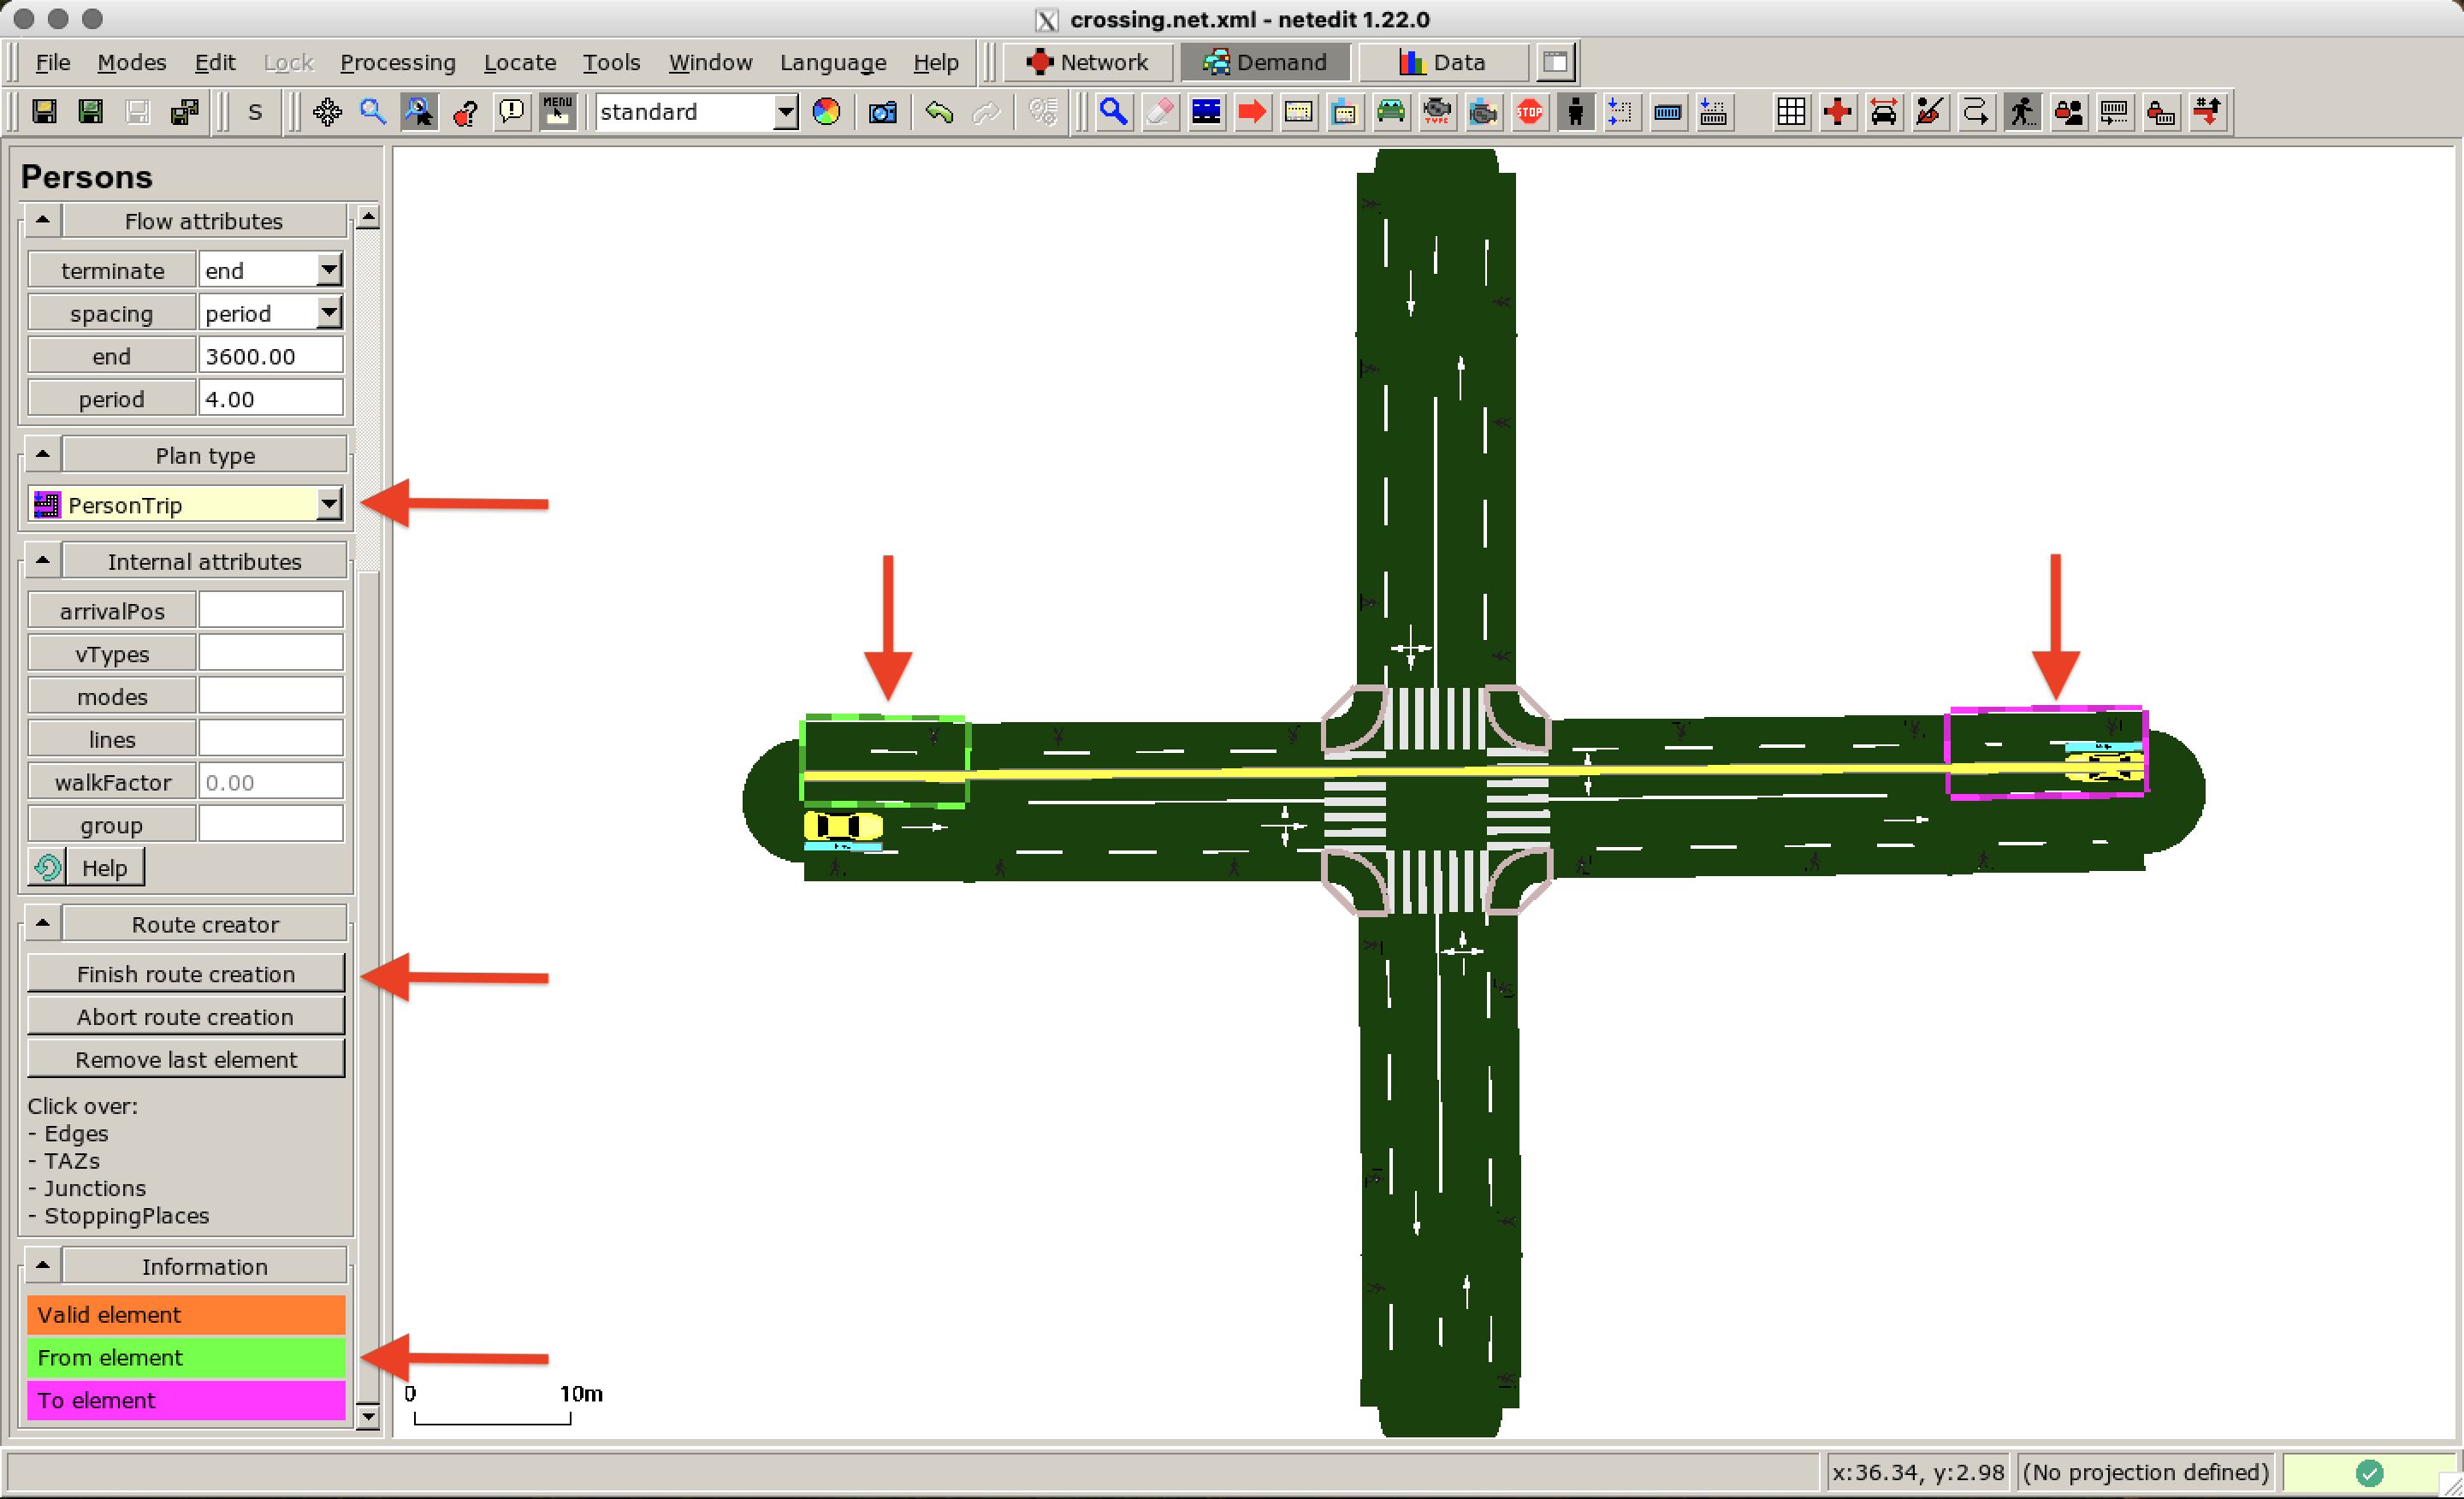Toggle the lock person icon
Screen dimensions: 2464x1499
(x=2070, y=112)
